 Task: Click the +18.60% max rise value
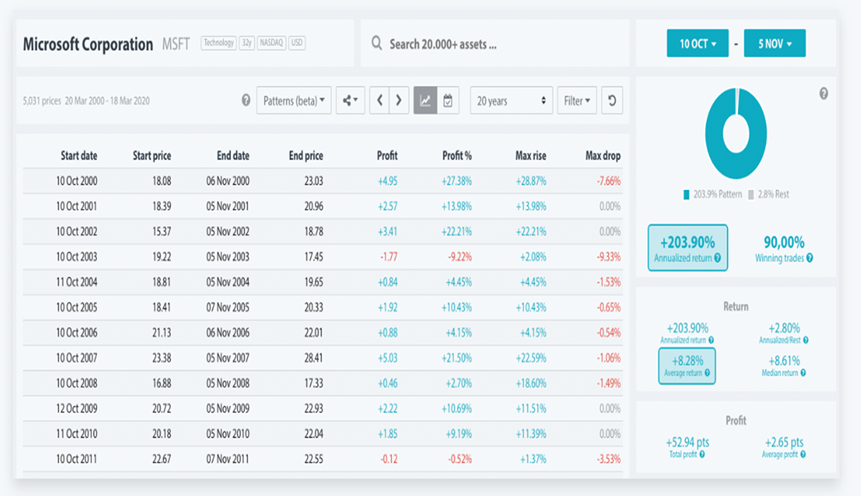tap(530, 383)
